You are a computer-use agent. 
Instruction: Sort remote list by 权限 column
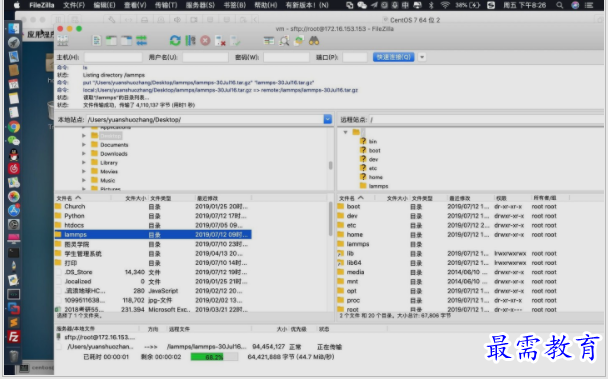(501, 198)
